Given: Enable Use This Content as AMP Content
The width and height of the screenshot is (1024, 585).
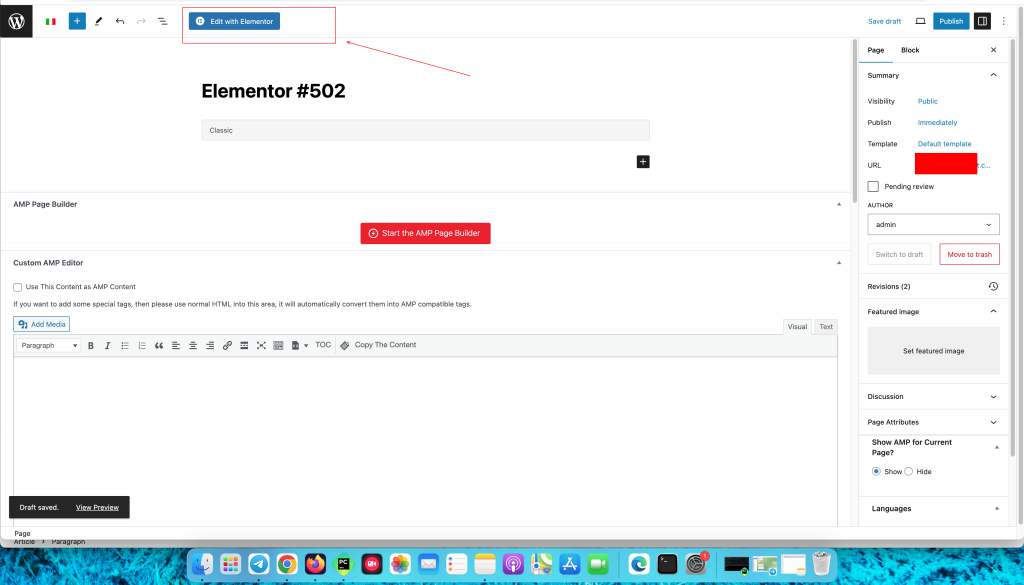Looking at the screenshot, I should pyautogui.click(x=18, y=287).
